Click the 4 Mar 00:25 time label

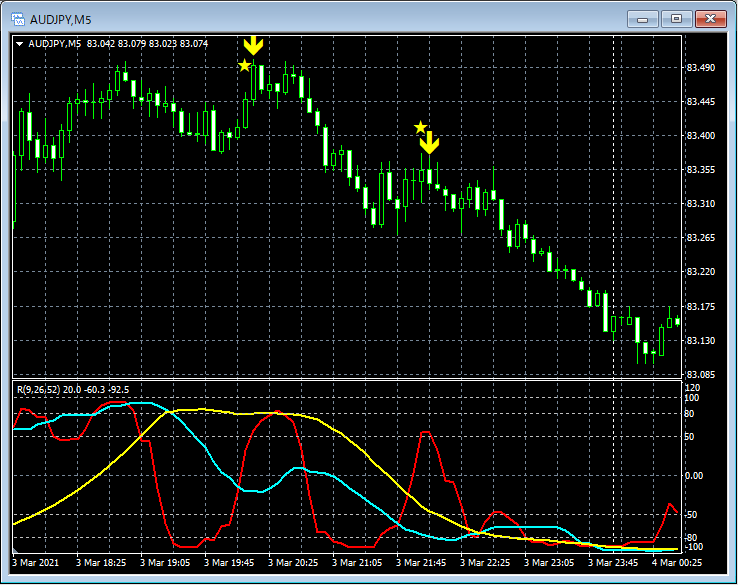(x=677, y=563)
